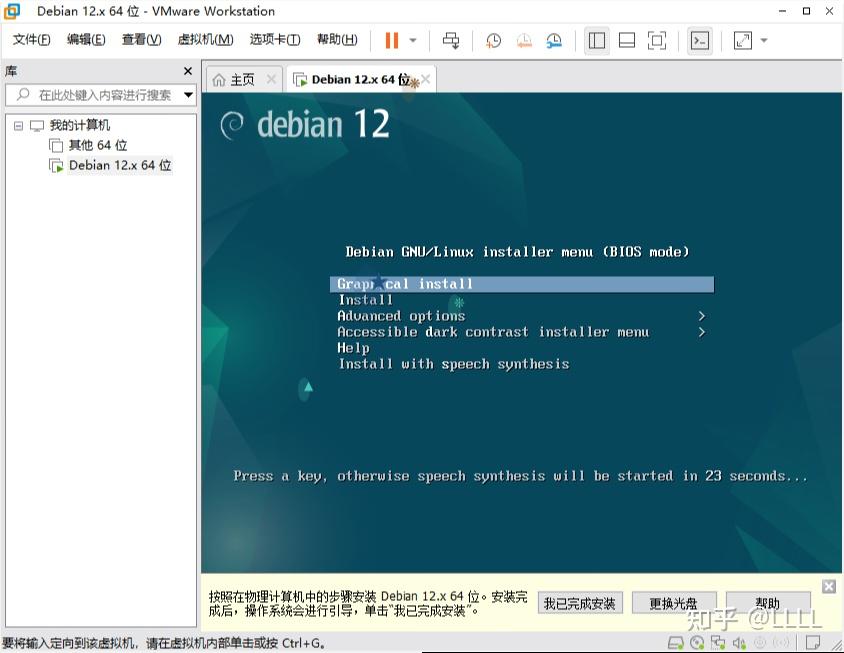Screen dimensions: 844x653
Task: Click the 我已完成安装 button
Action: click(x=580, y=603)
